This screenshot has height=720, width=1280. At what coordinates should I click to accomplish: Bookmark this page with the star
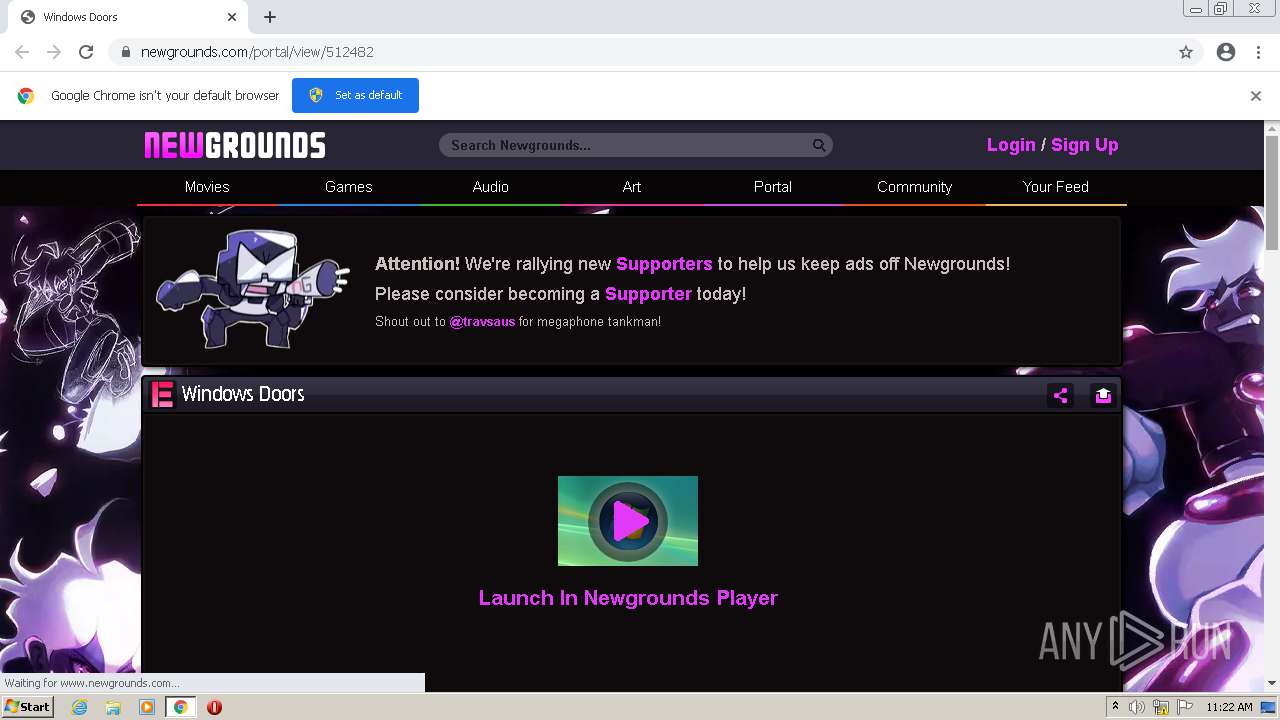tap(1186, 52)
